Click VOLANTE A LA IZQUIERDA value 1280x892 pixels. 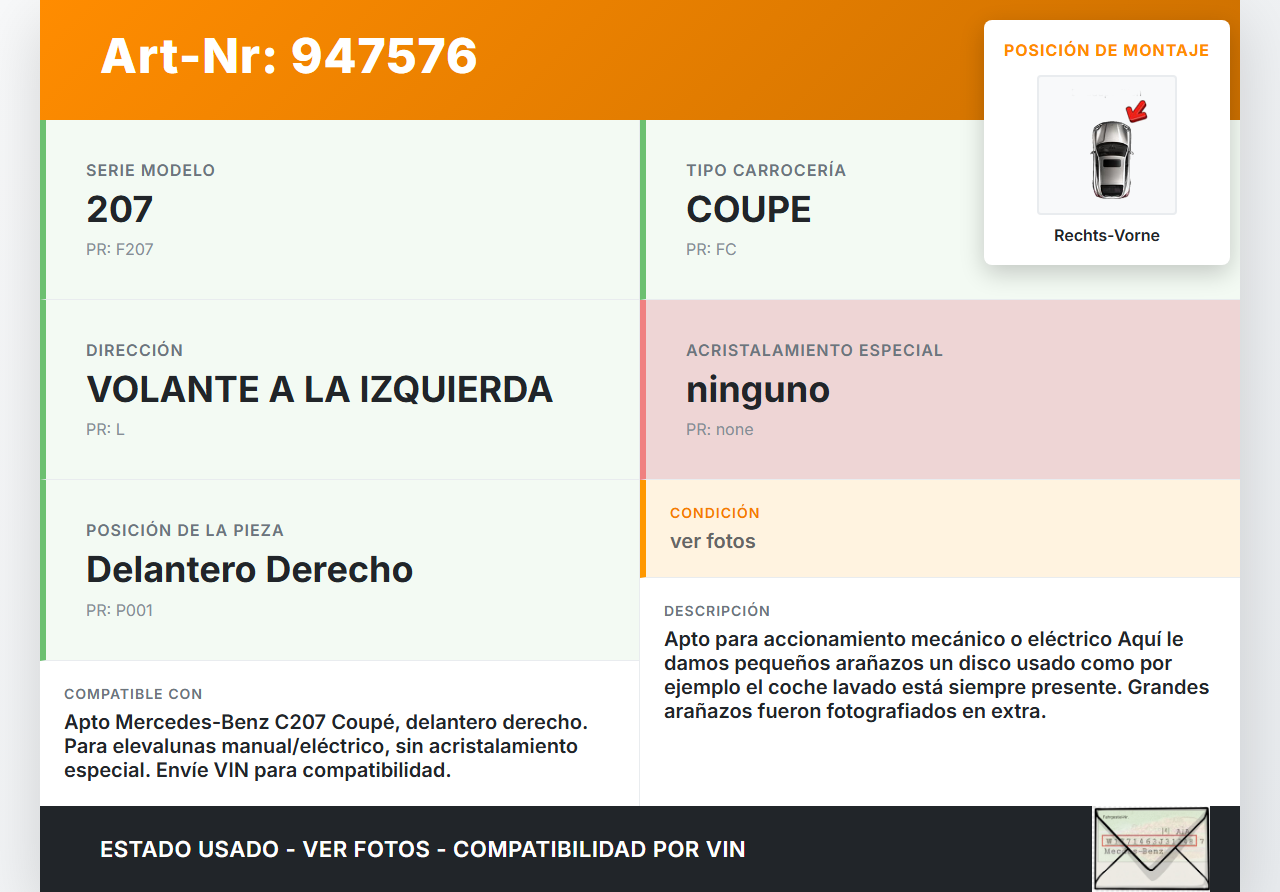point(320,389)
